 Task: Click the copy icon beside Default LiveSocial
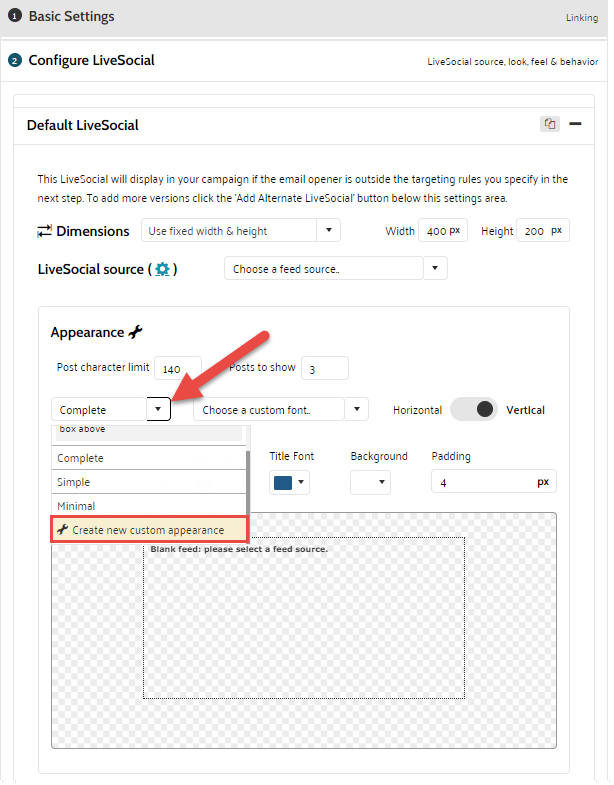click(x=549, y=124)
